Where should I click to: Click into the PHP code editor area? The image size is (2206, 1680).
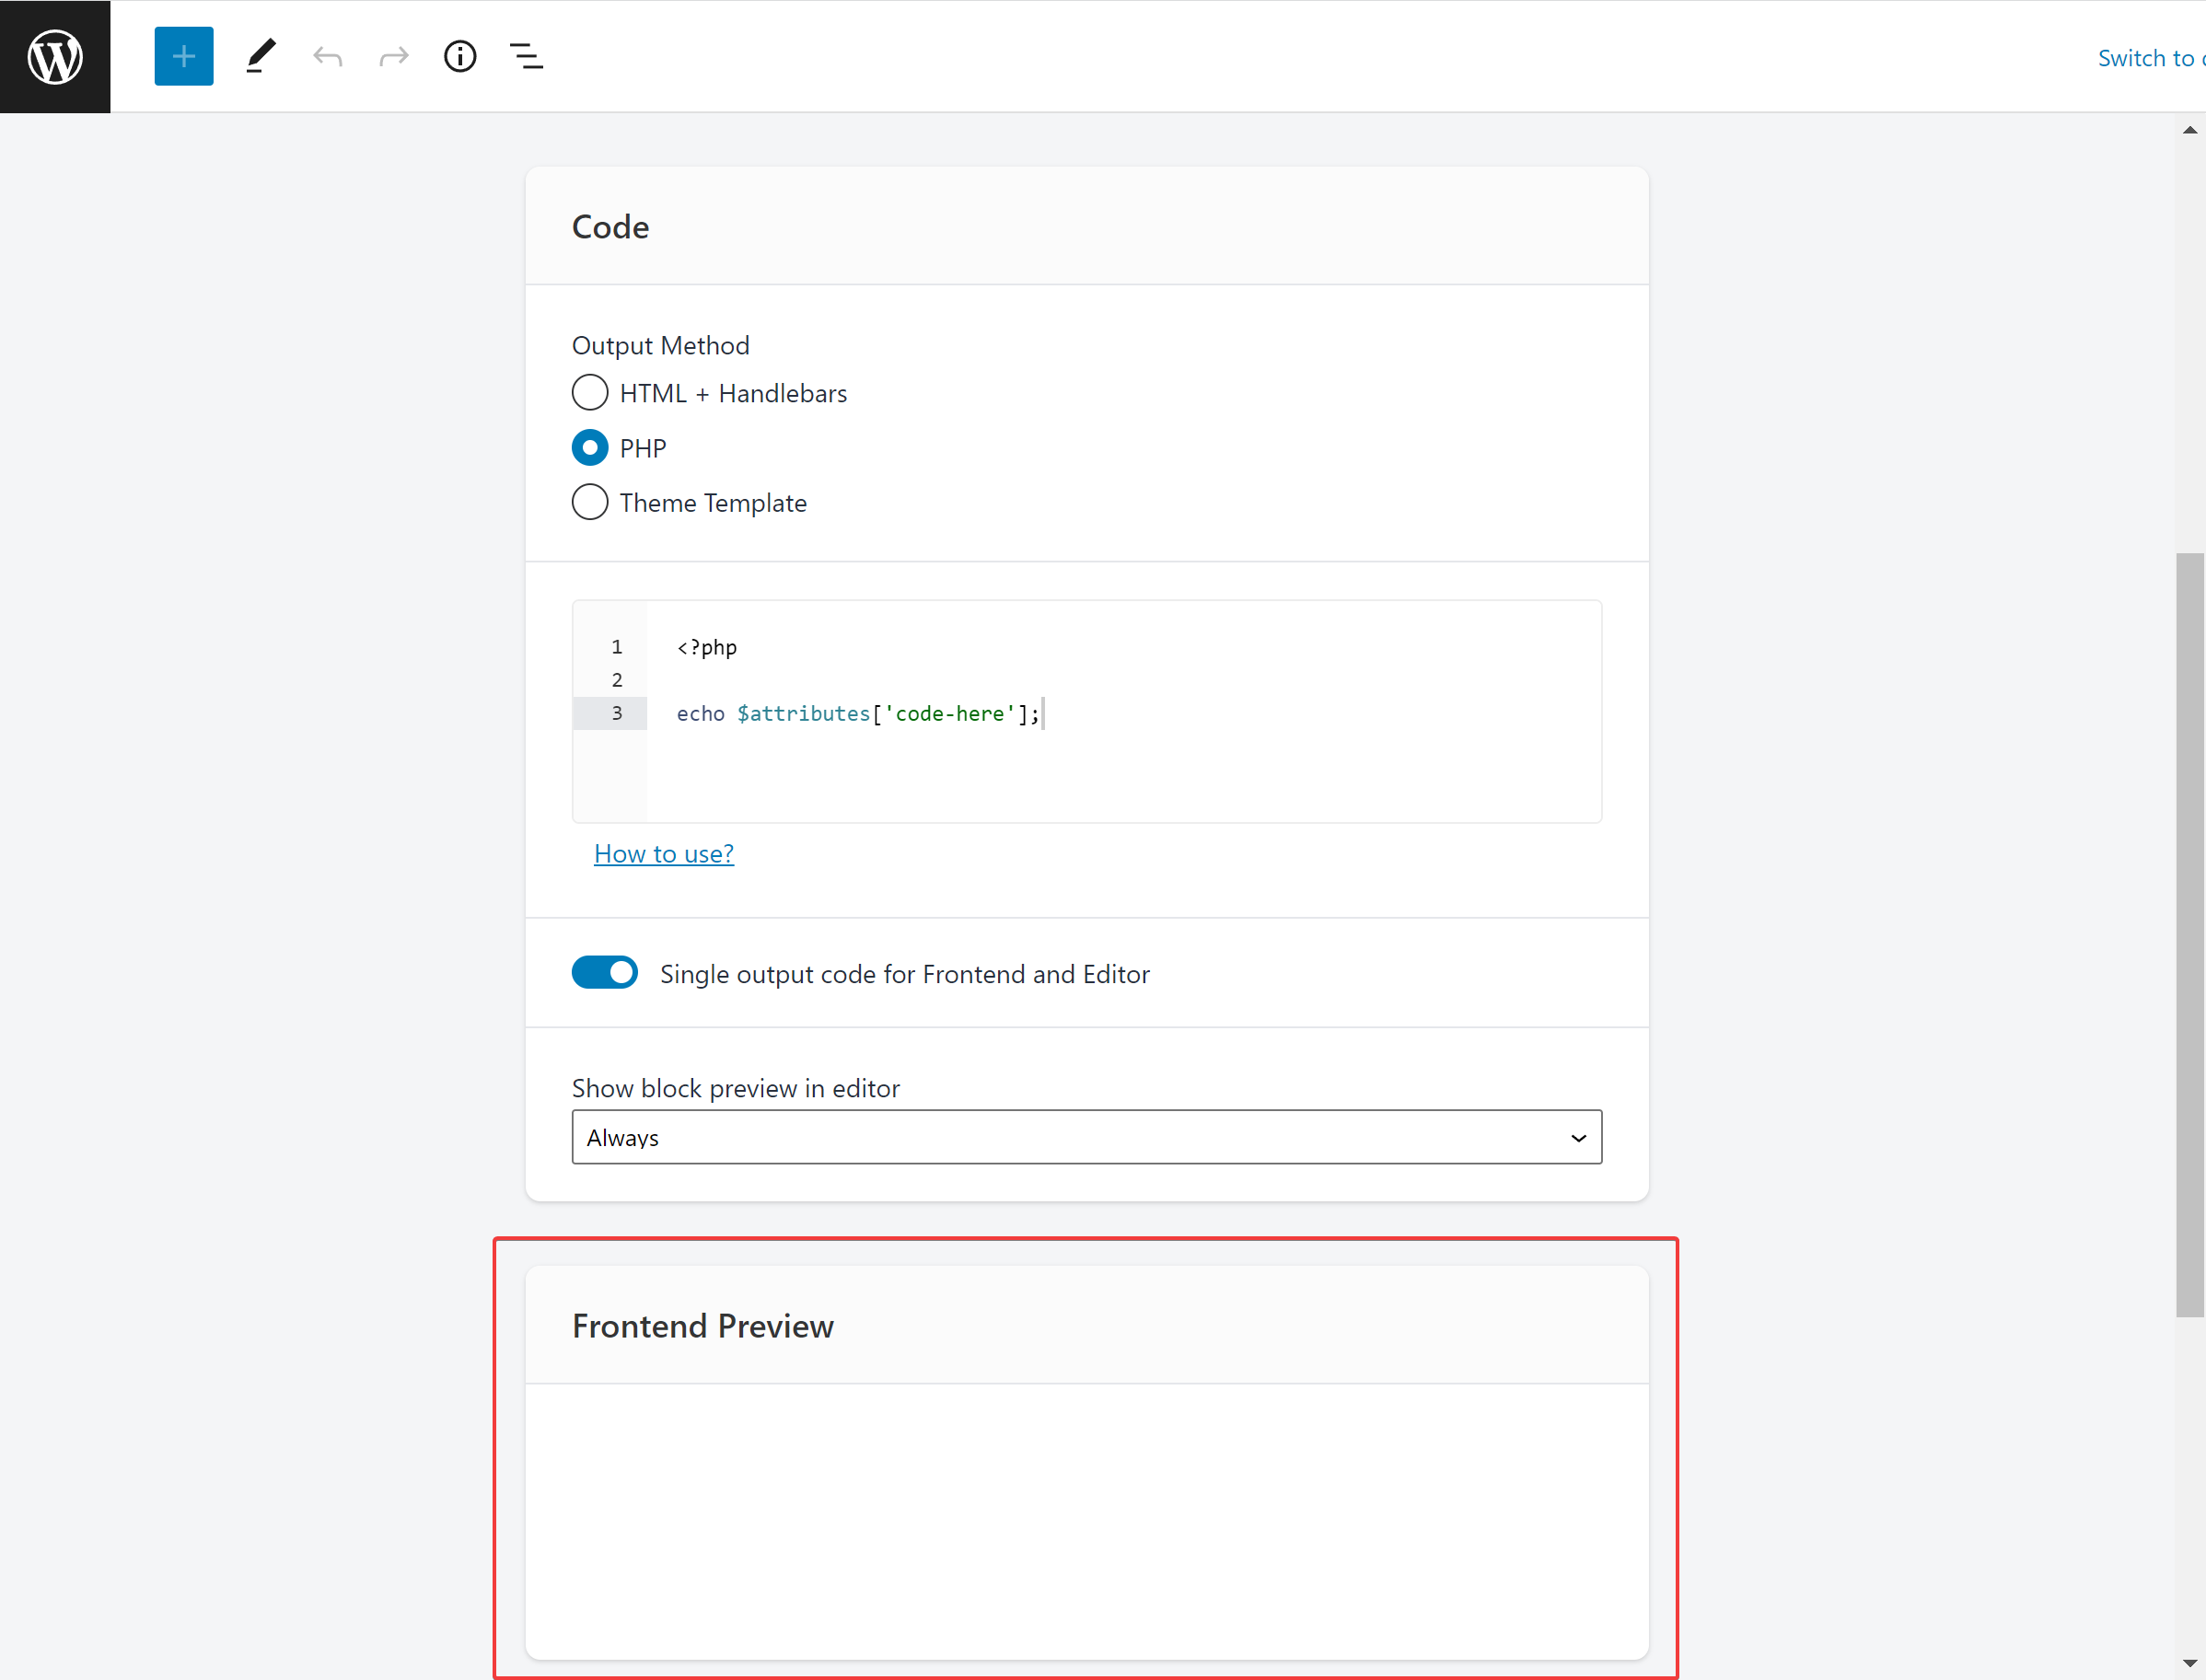click(1124, 712)
